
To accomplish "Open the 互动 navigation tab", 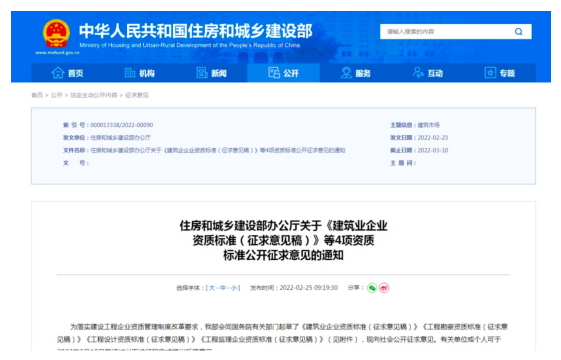I will [x=428, y=73].
